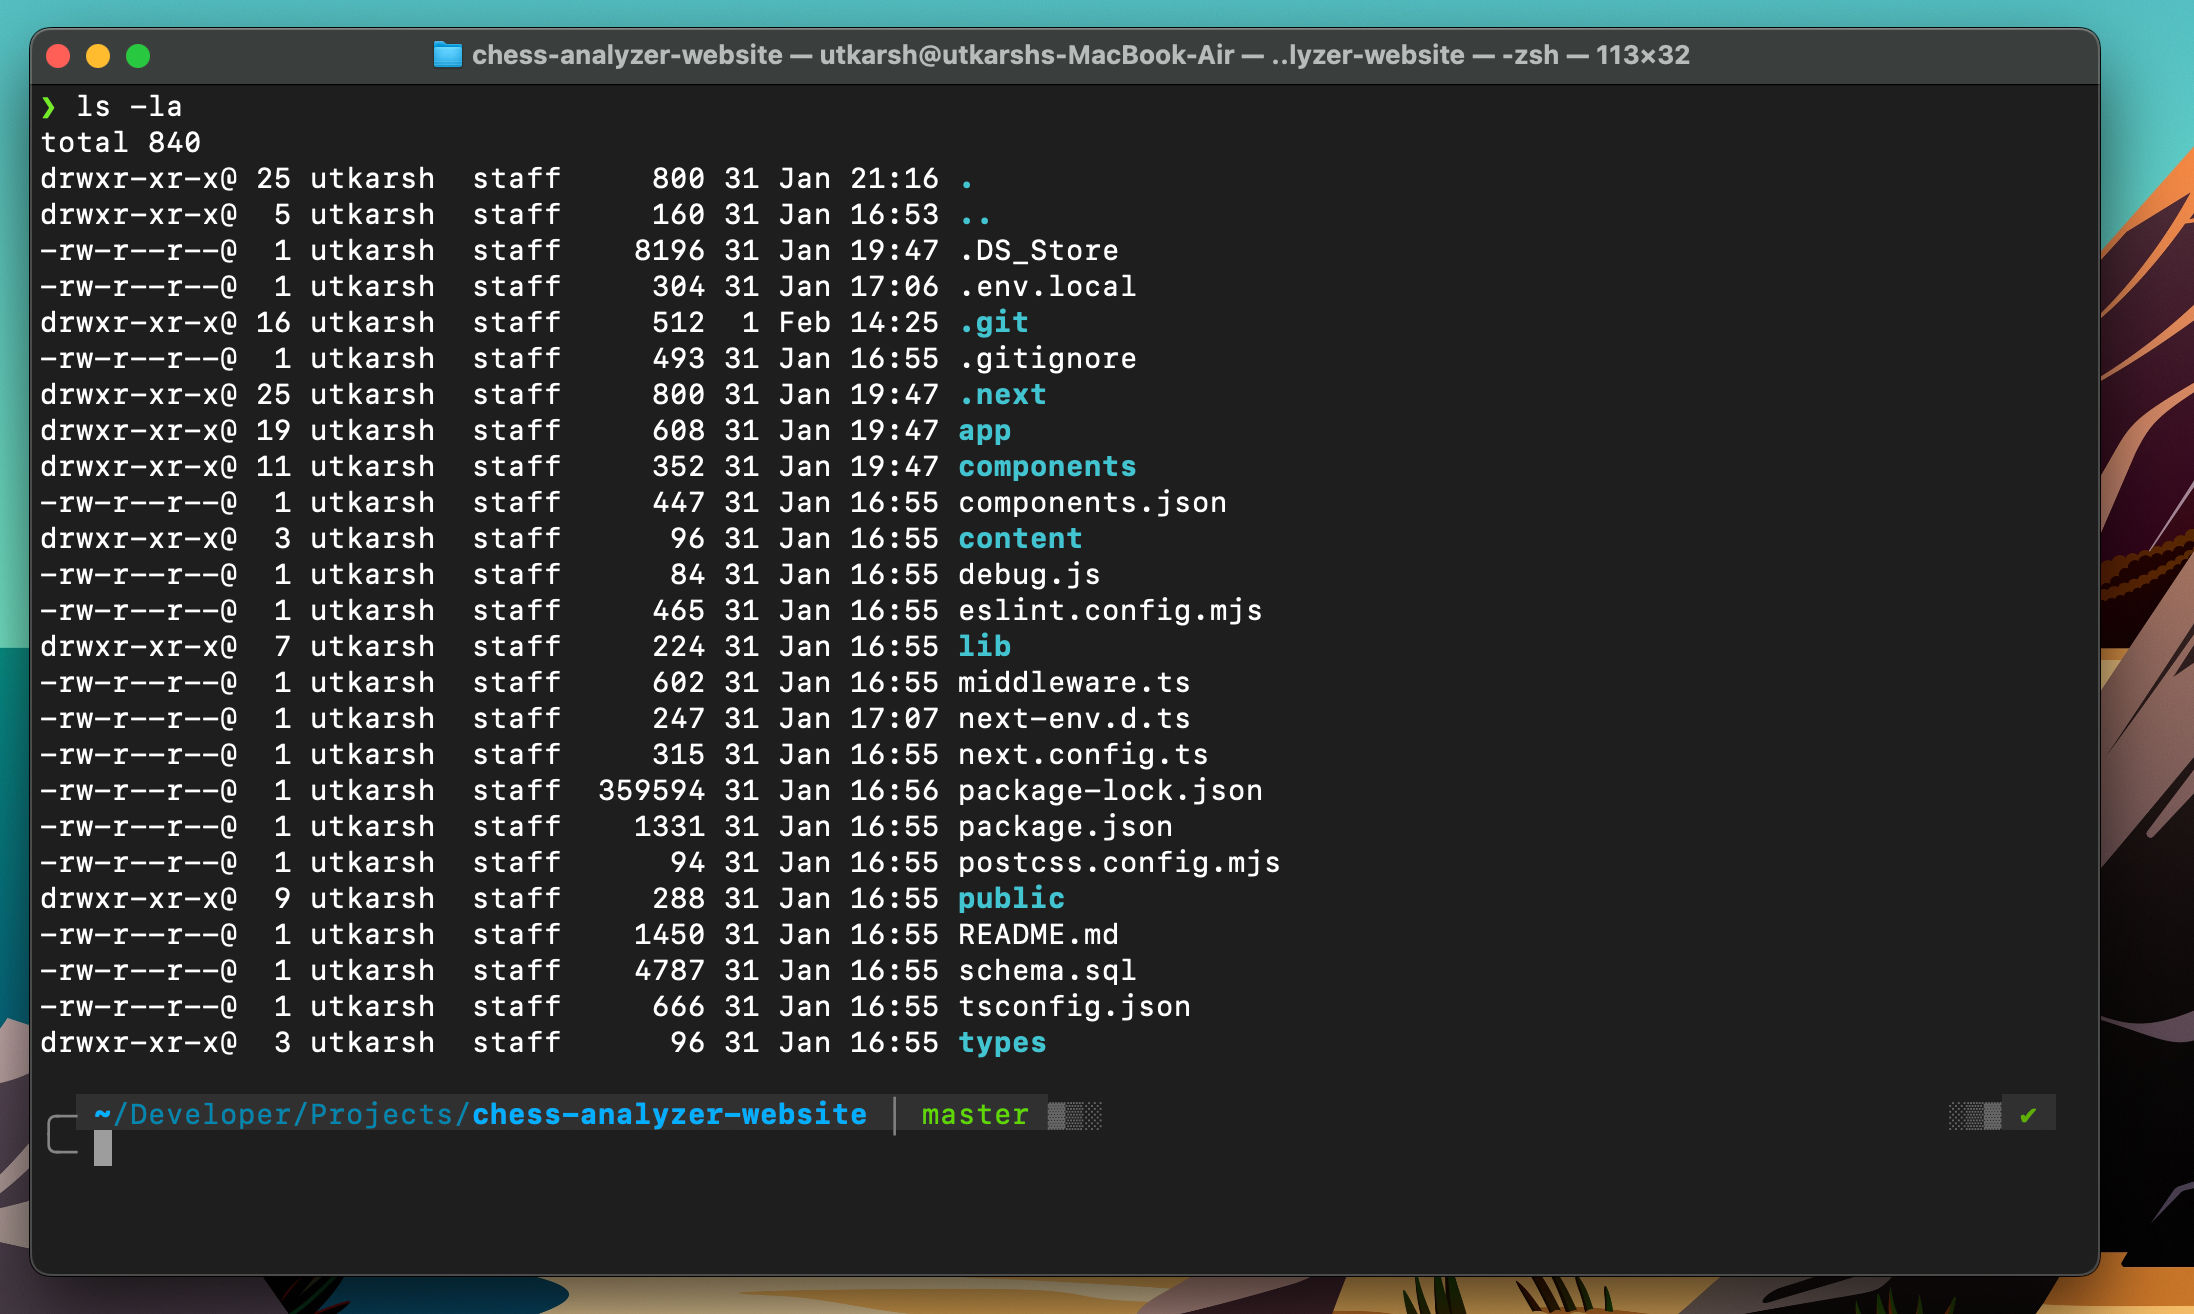2194x1314 pixels.
Task: Select the app directory in the listing
Action: point(984,430)
